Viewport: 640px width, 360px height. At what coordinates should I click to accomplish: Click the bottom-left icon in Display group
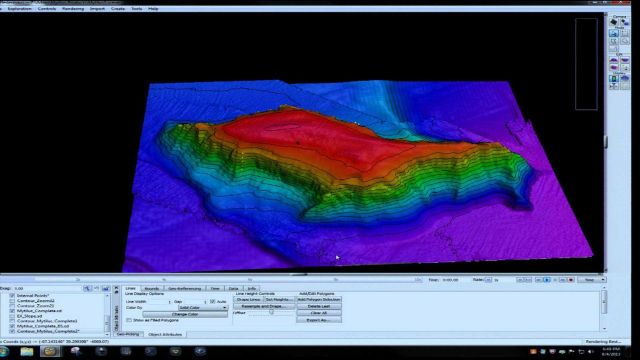(613, 86)
